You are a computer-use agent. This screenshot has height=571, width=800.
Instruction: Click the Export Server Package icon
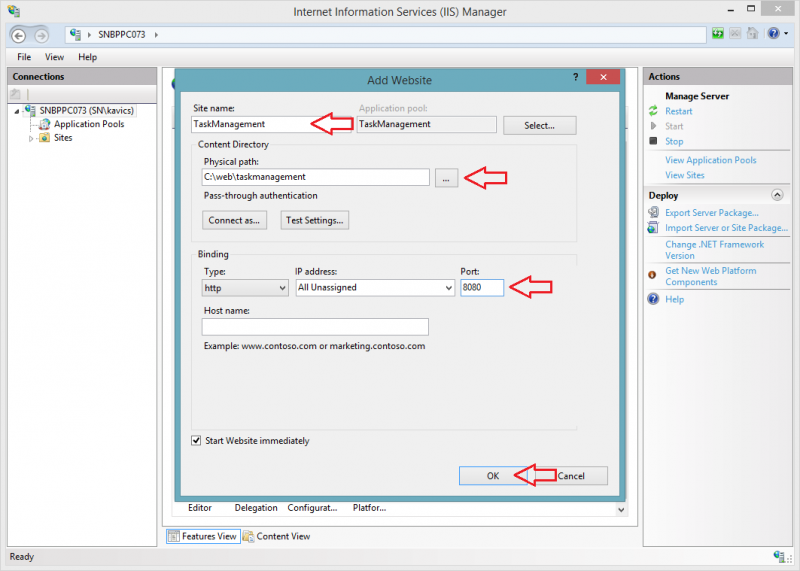point(653,212)
